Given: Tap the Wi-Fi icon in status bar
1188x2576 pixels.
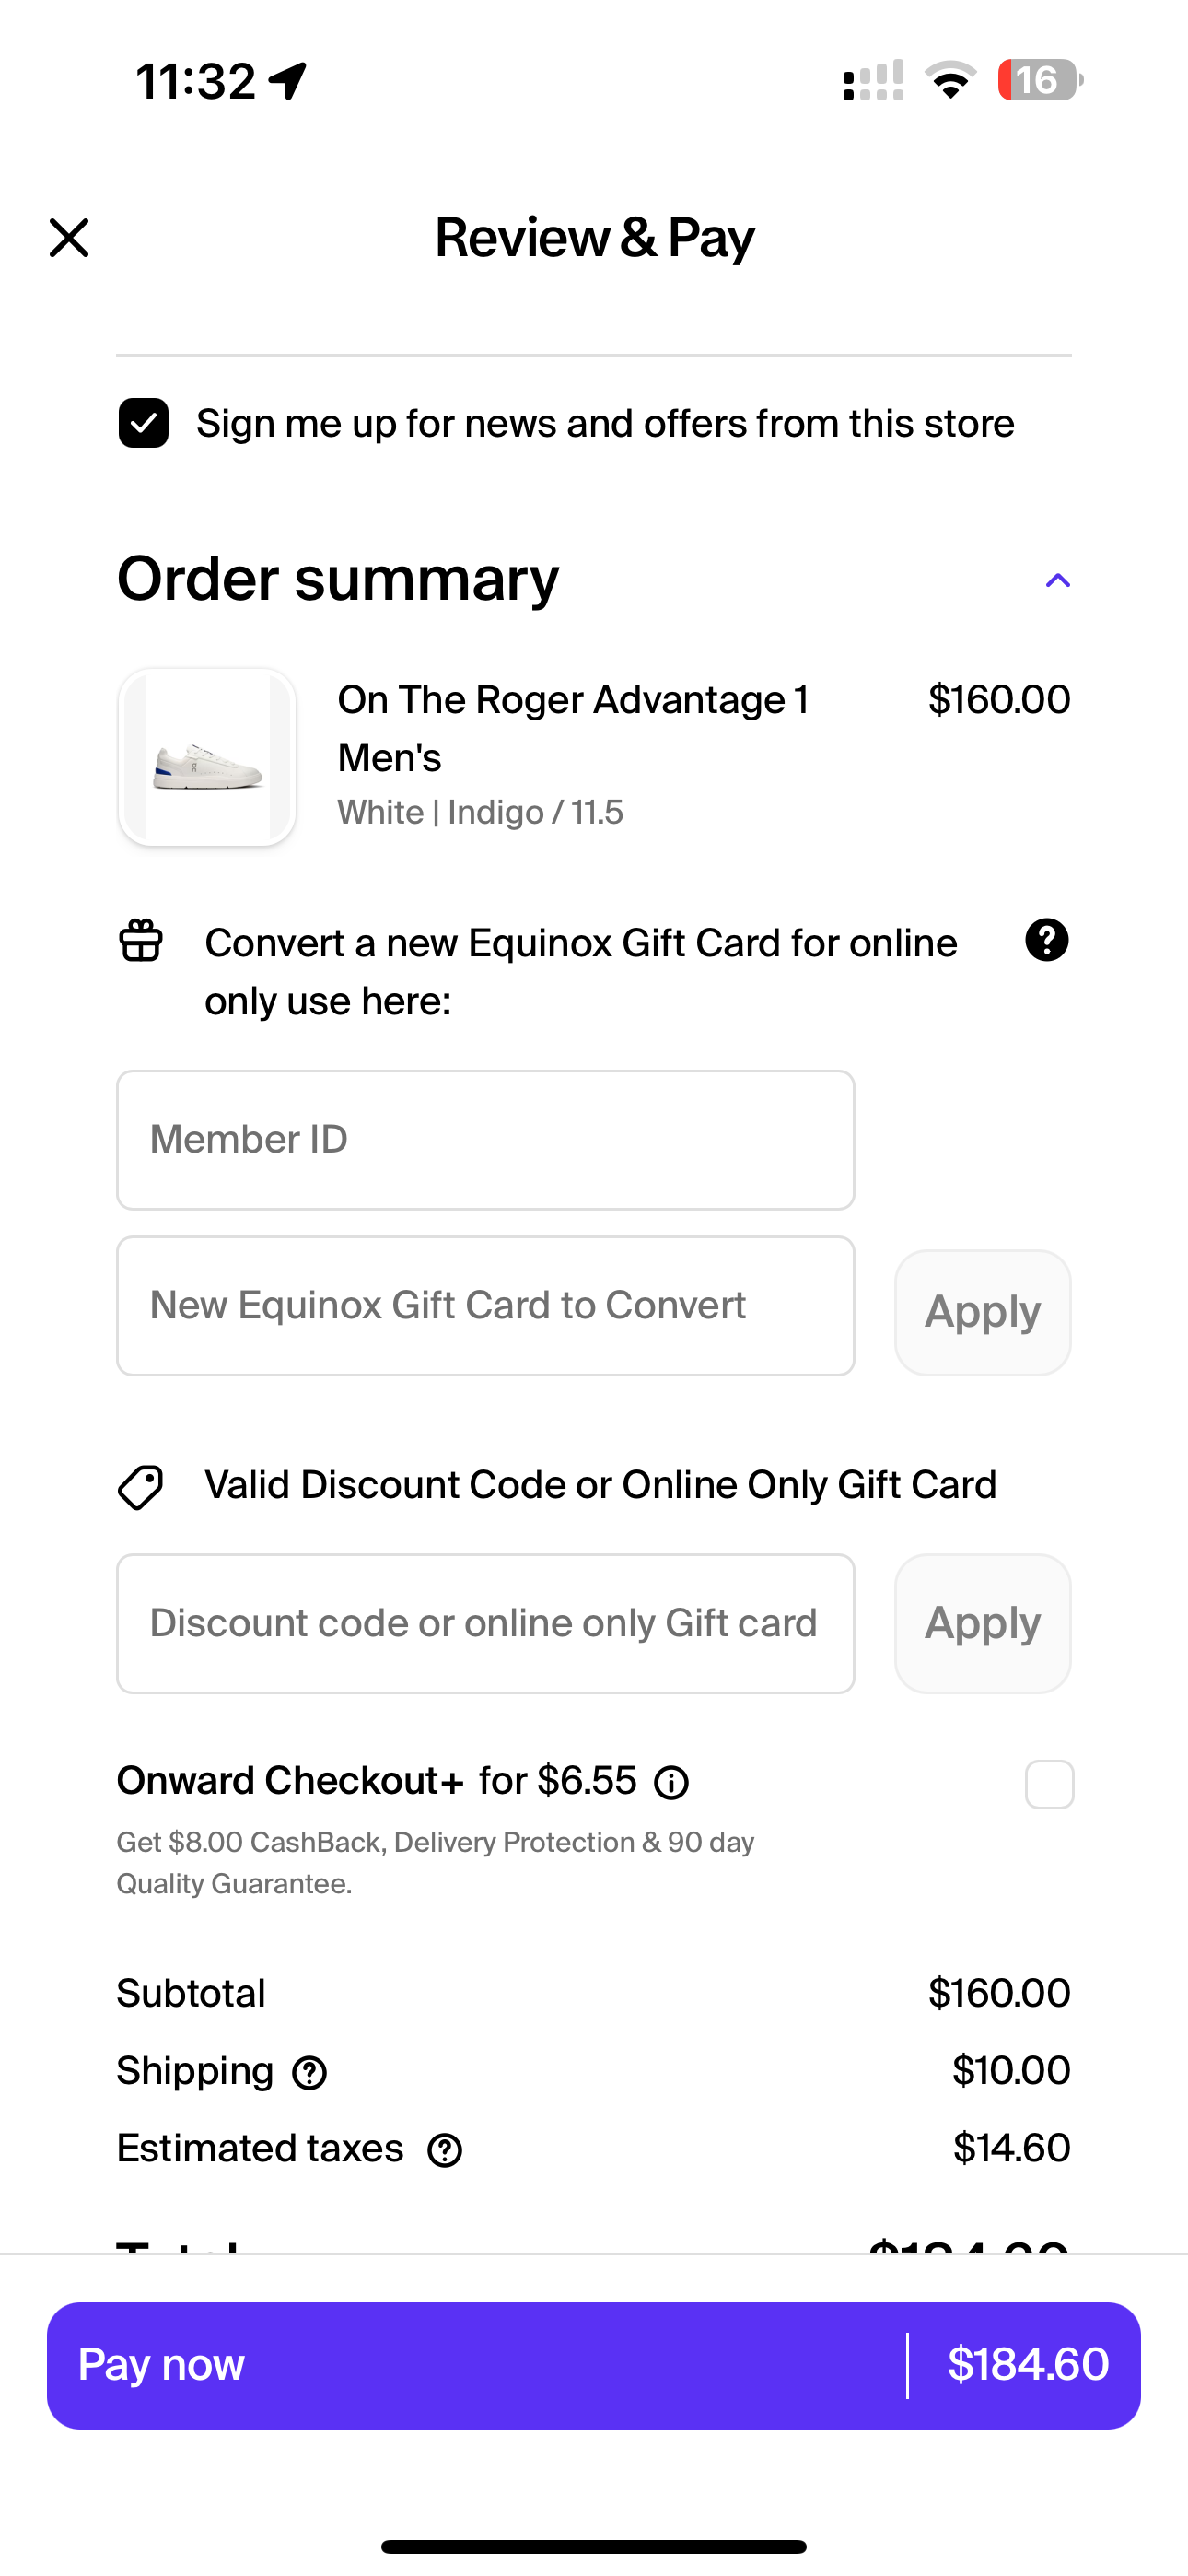Looking at the screenshot, I should coord(950,80).
